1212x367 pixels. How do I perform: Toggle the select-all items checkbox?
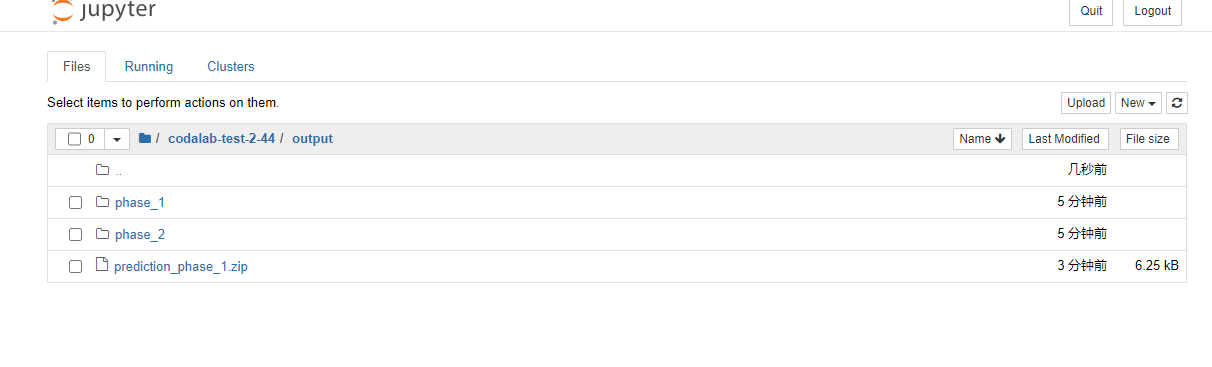click(74, 139)
